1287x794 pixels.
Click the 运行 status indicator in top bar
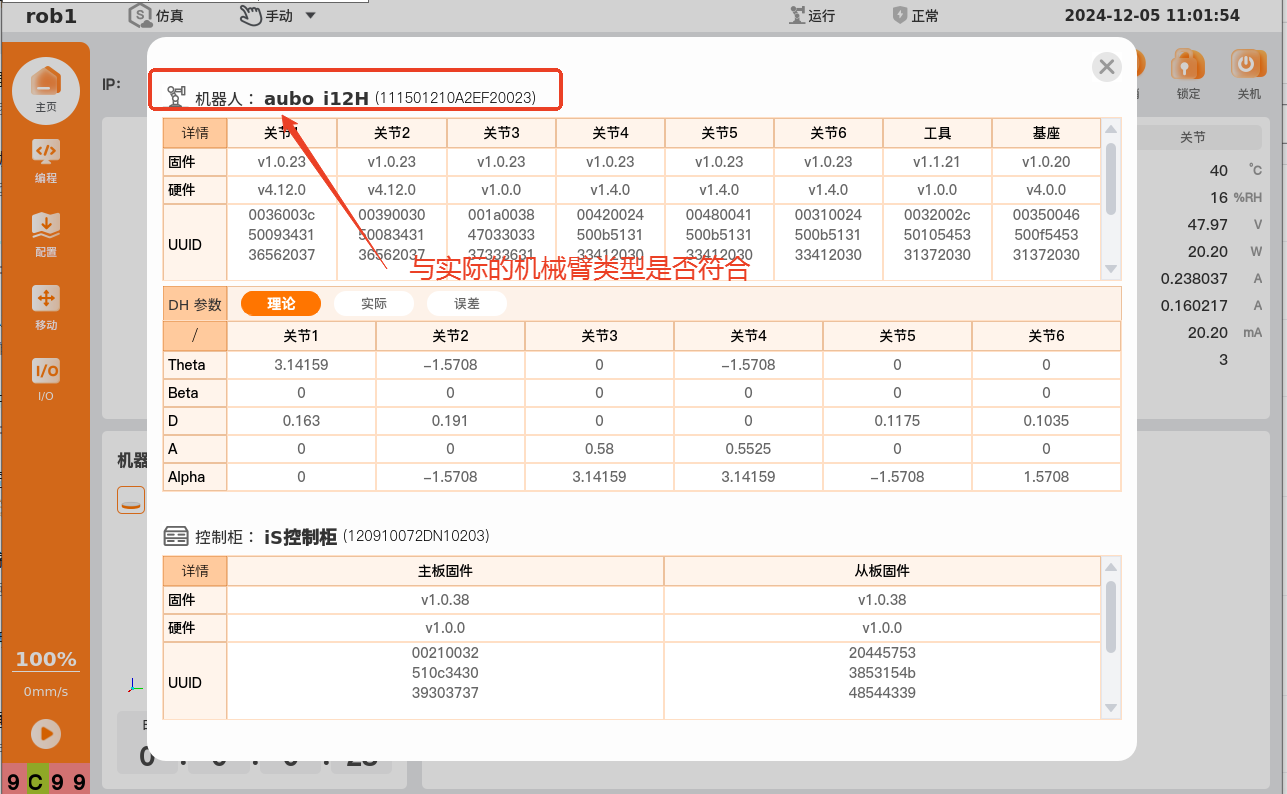coord(811,15)
